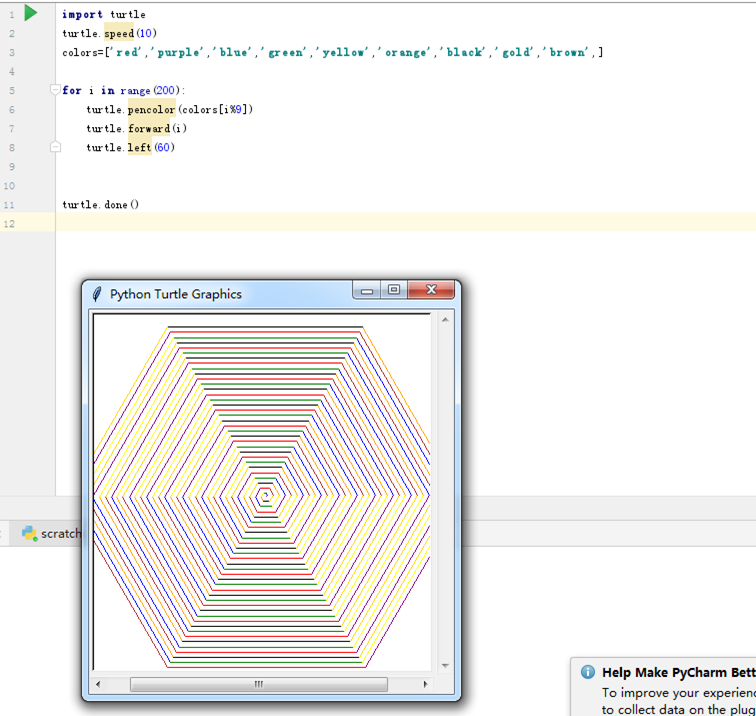Click left arrow of Turtle horizontal scrollbar

pyautogui.click(x=97, y=684)
